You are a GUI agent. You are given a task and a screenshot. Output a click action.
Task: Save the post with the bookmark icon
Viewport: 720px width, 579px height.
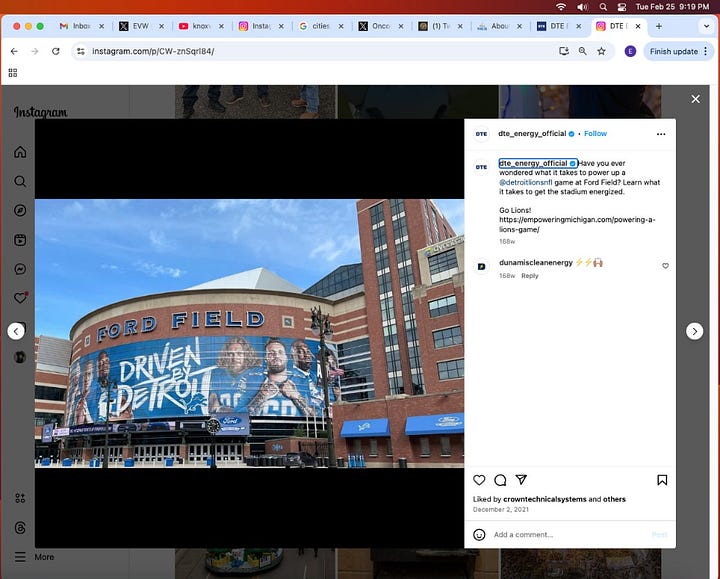(x=662, y=480)
